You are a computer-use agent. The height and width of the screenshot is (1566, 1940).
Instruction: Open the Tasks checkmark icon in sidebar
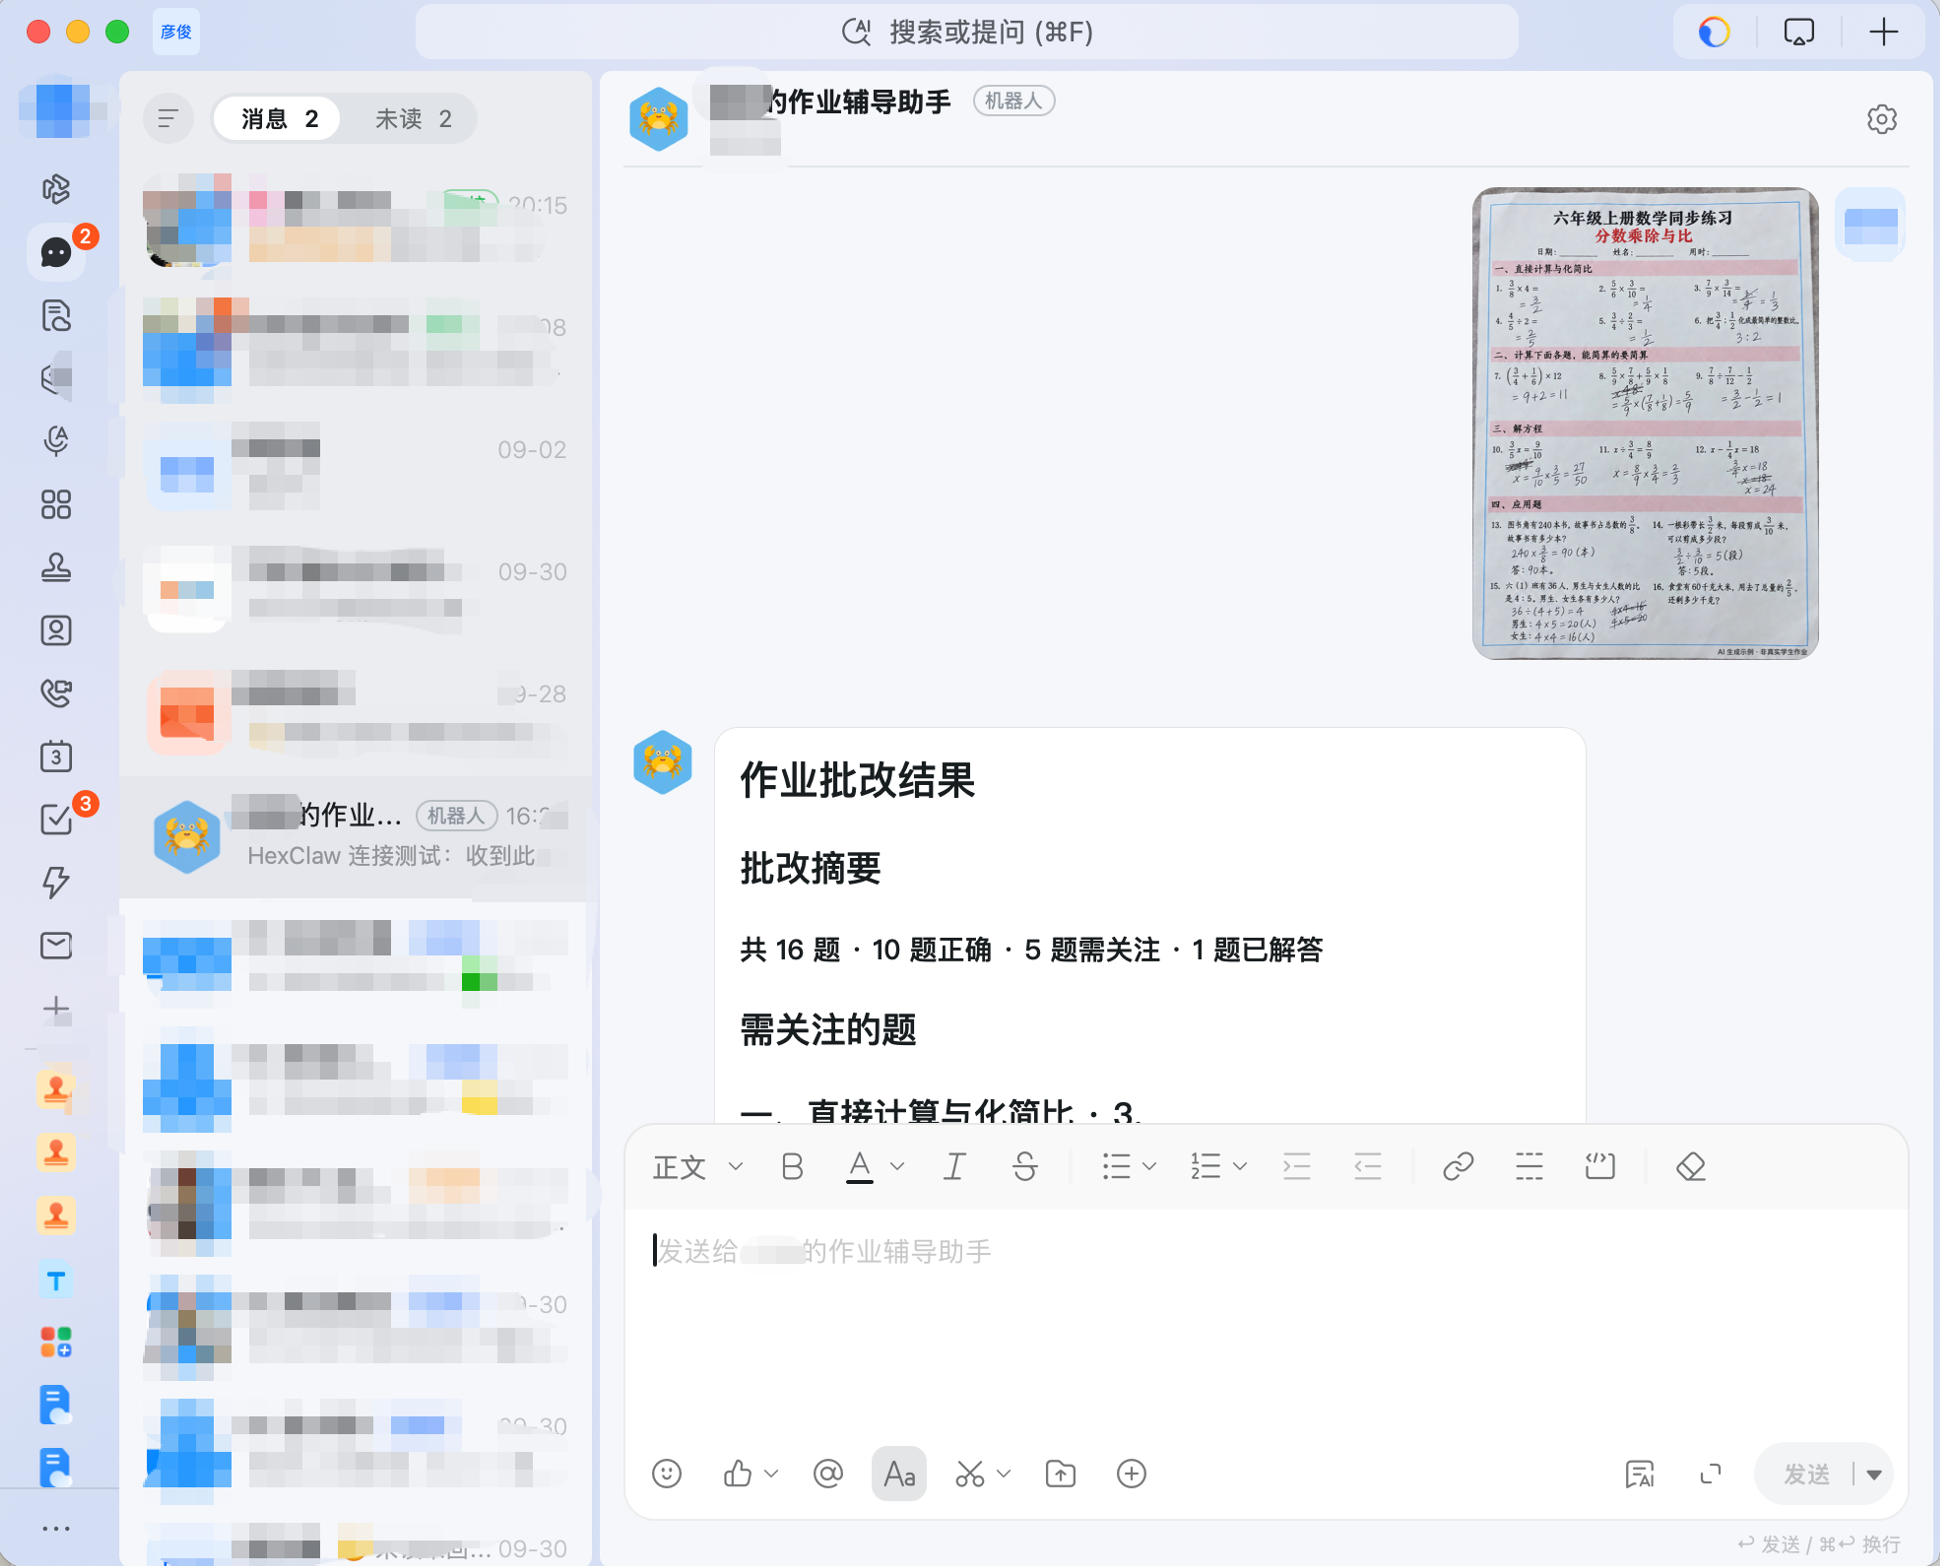pos(56,819)
